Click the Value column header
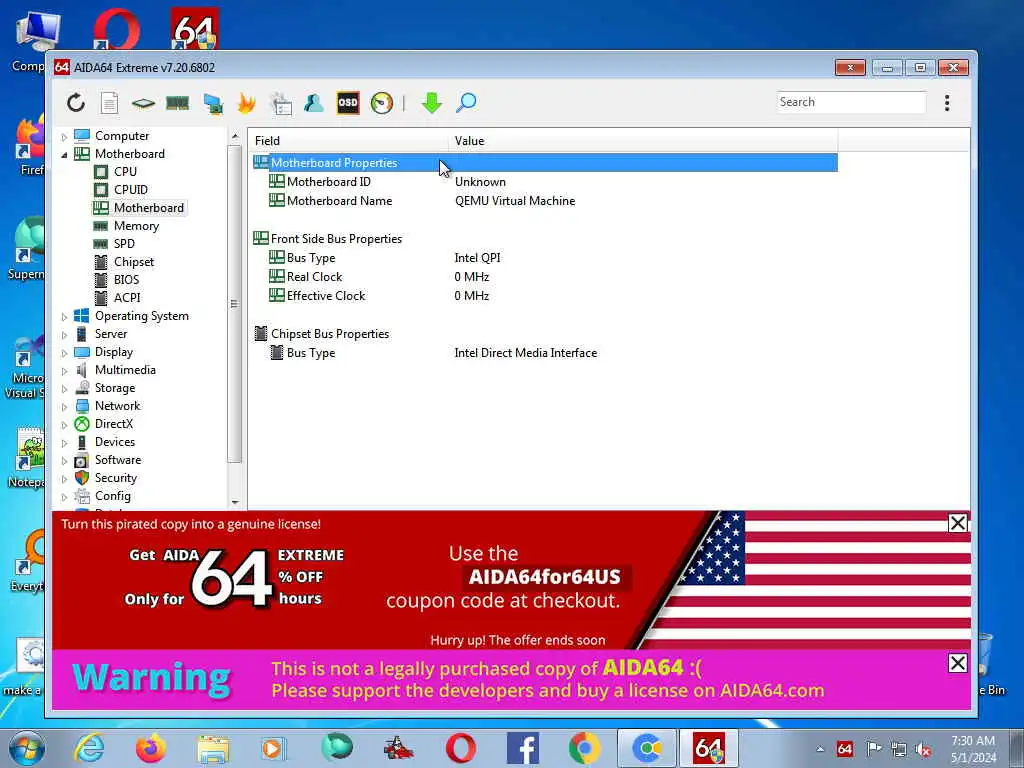Image resolution: width=1024 pixels, height=768 pixels. [643, 141]
